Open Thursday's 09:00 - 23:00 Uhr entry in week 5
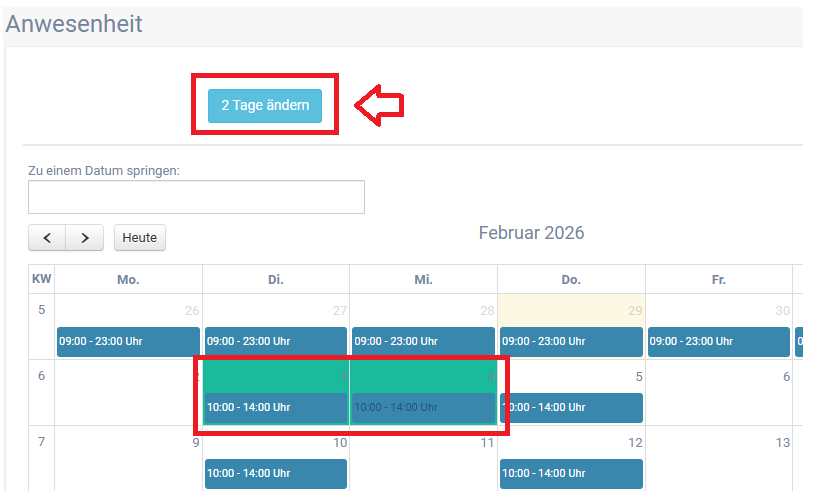 pyautogui.click(x=571, y=341)
